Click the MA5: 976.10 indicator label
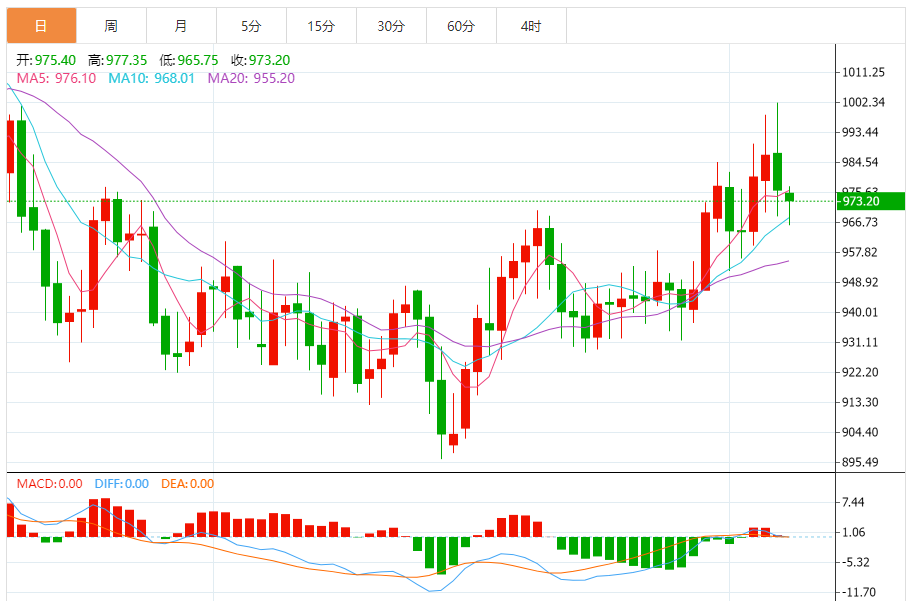Screen dimensions: 911x601 pyautogui.click(x=56, y=78)
